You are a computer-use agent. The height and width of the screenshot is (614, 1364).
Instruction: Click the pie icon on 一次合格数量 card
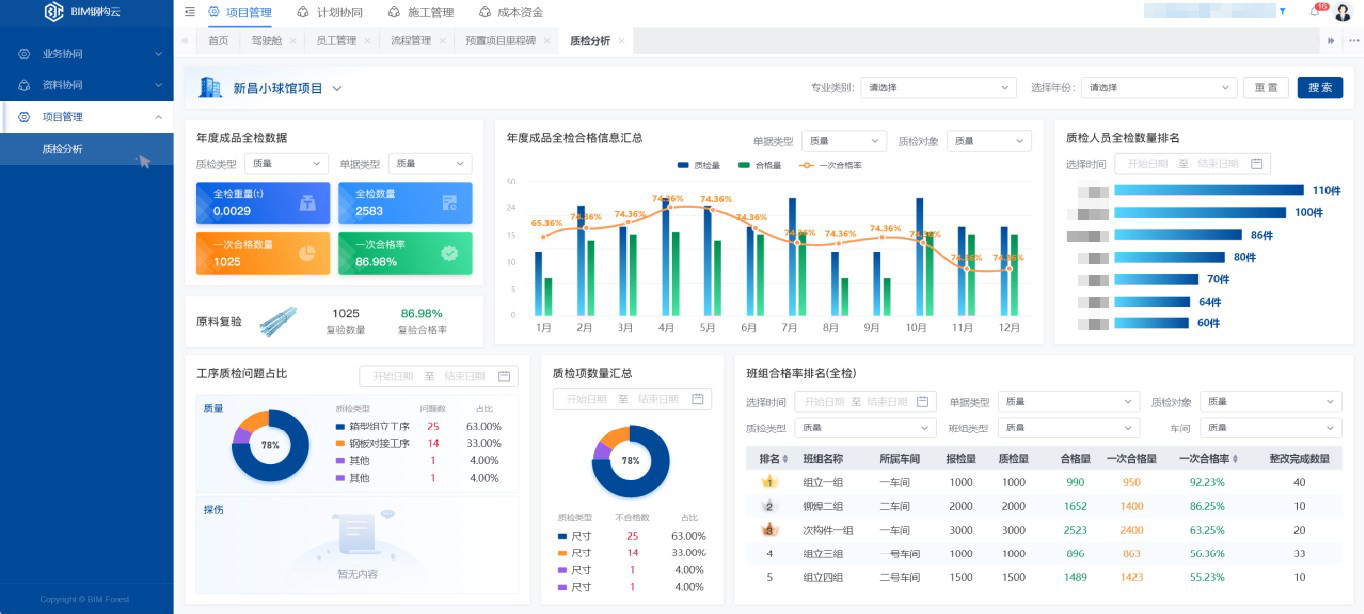click(308, 253)
